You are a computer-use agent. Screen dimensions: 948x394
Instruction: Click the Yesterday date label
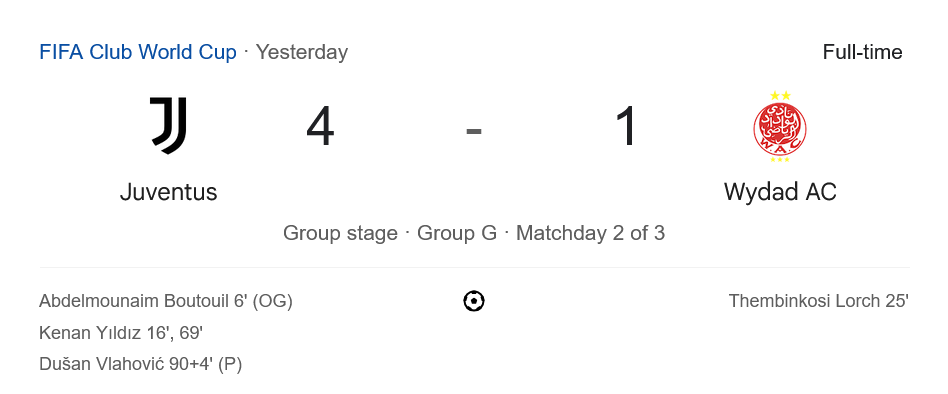click(x=302, y=53)
